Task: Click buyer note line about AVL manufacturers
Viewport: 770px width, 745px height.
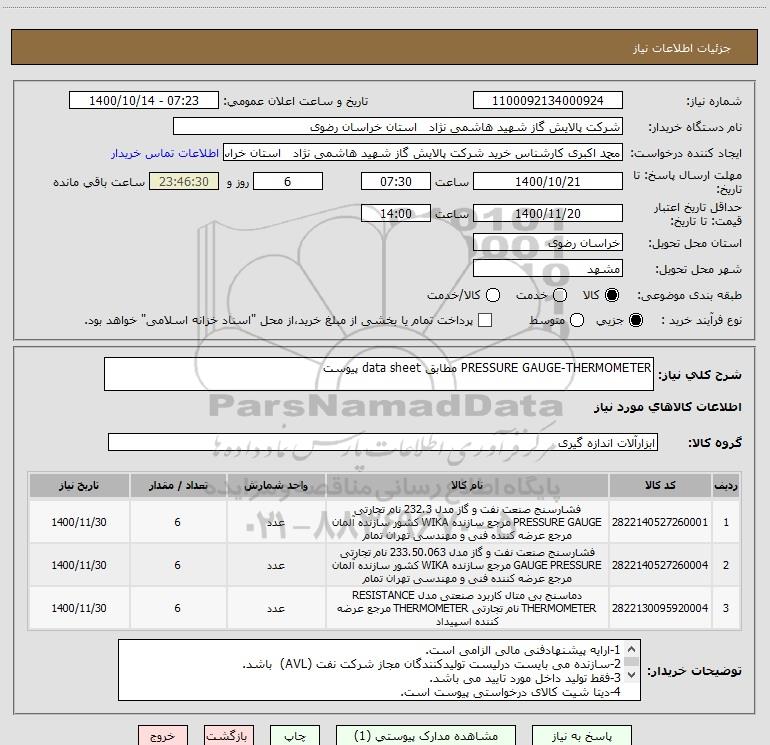Action: tap(432, 664)
